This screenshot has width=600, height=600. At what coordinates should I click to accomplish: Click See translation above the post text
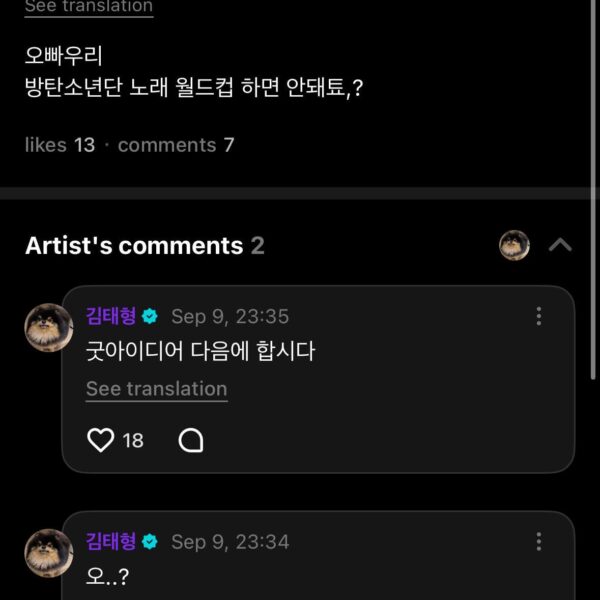(x=89, y=6)
